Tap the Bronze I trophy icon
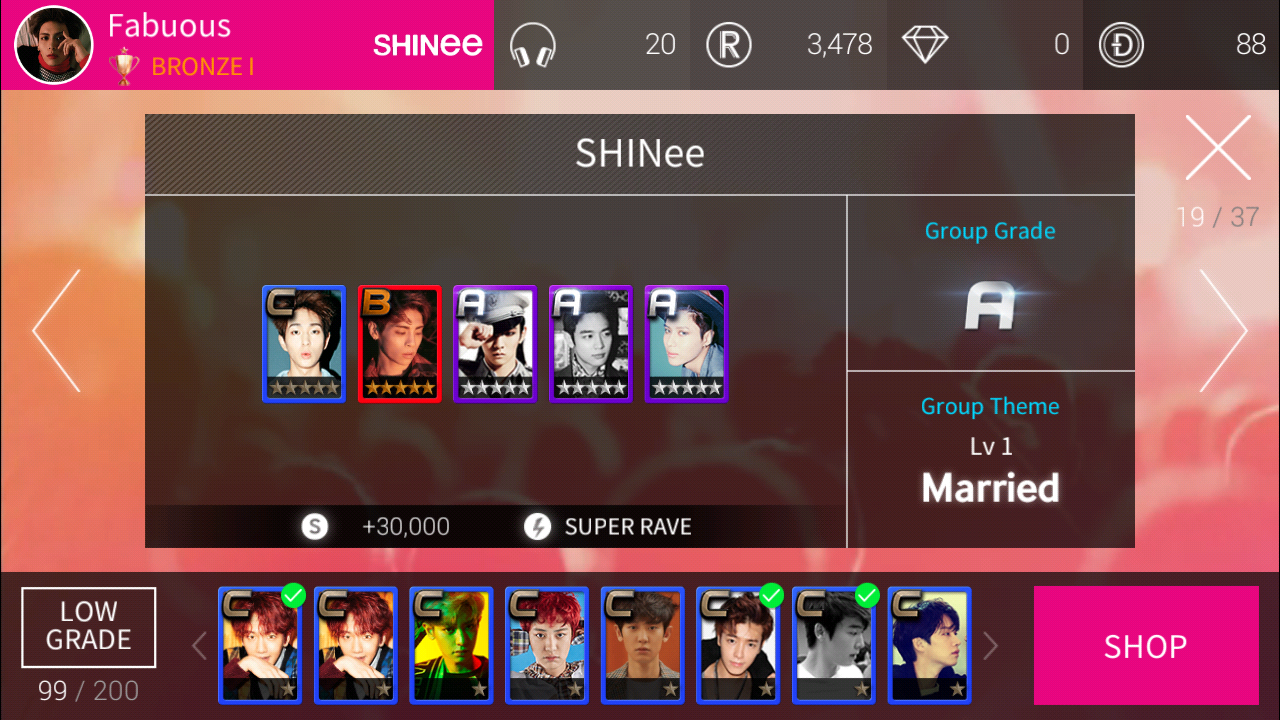This screenshot has height=720, width=1280. [125, 66]
